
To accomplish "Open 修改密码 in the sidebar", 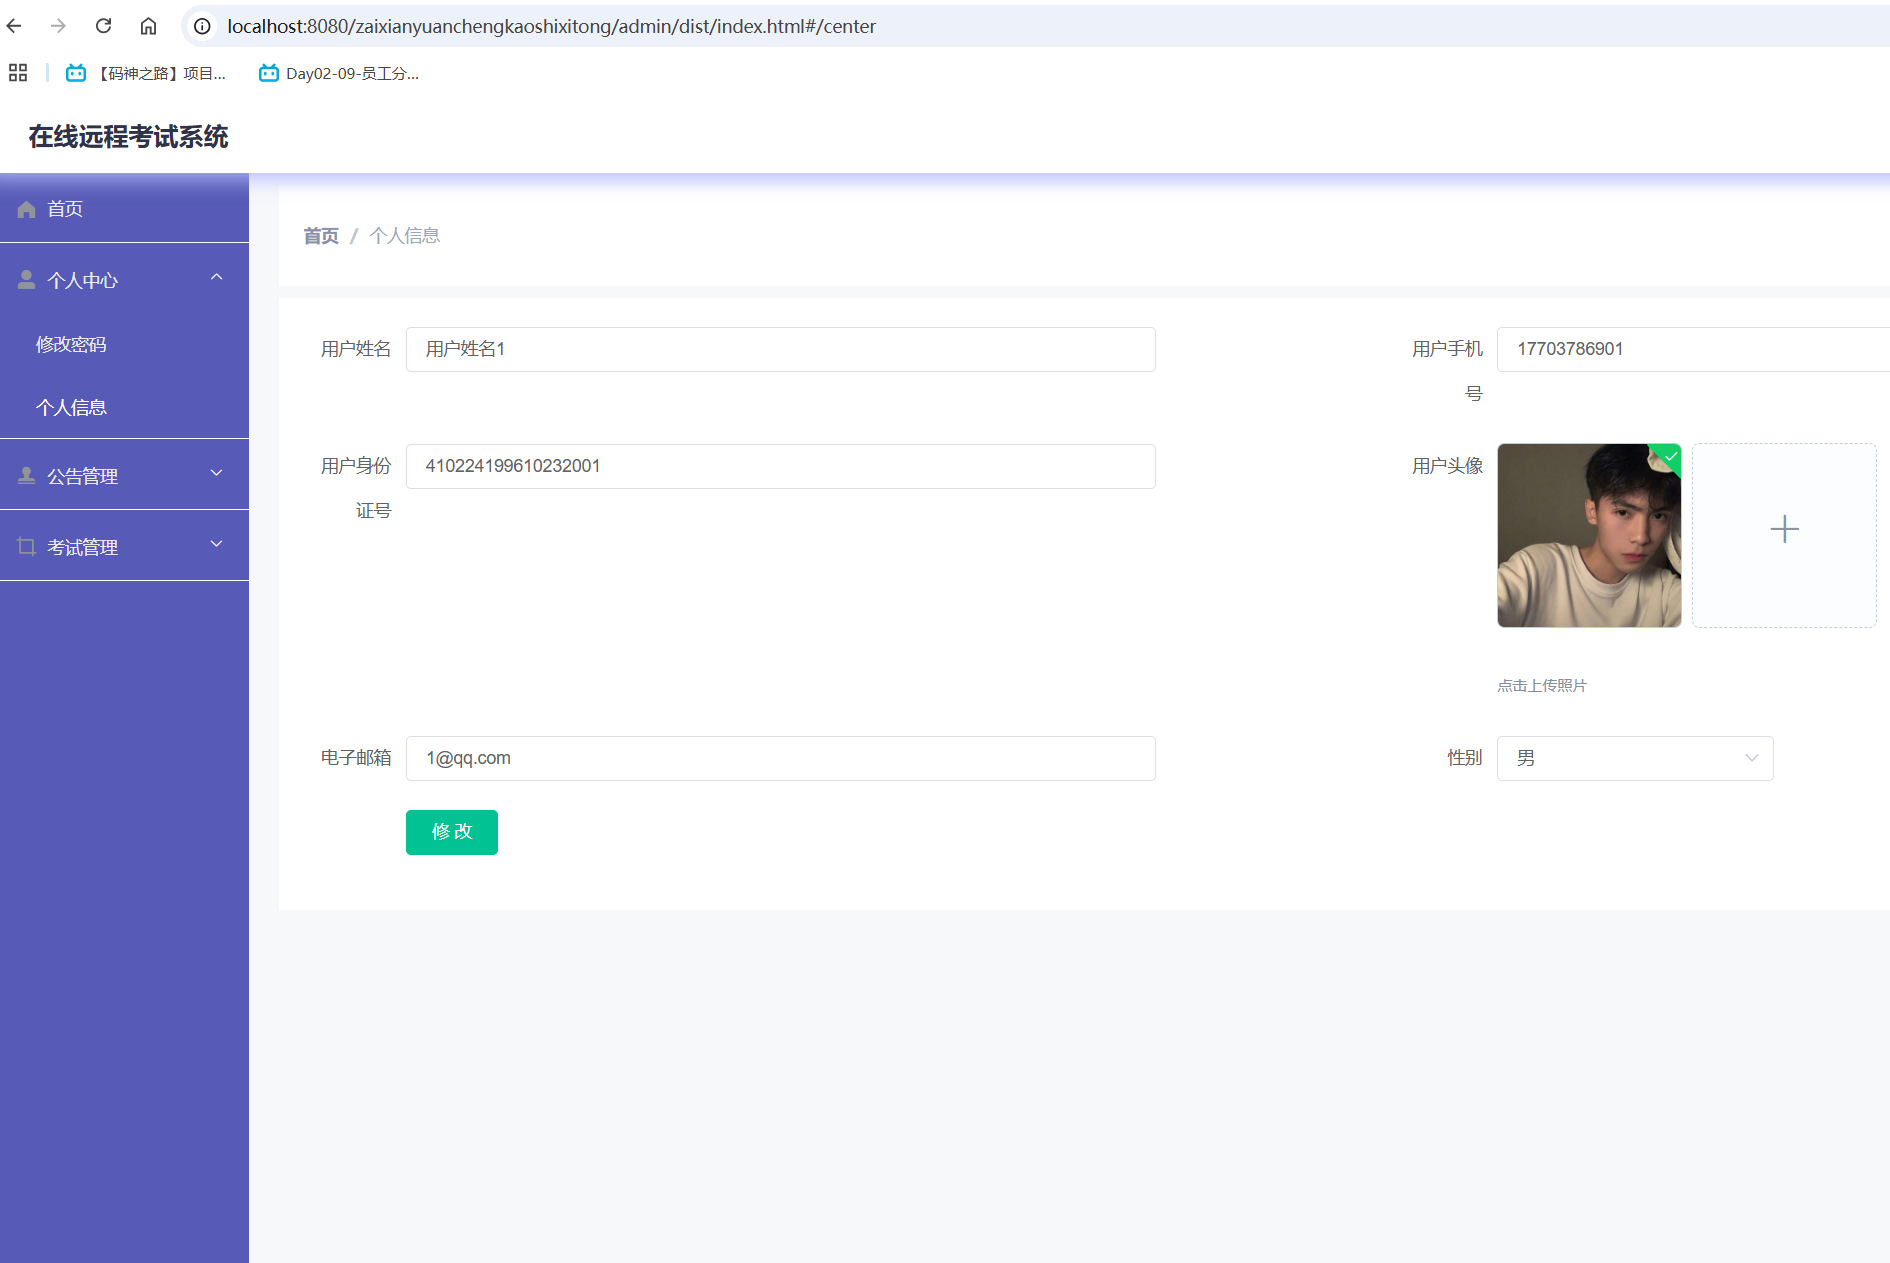I will (x=71, y=344).
